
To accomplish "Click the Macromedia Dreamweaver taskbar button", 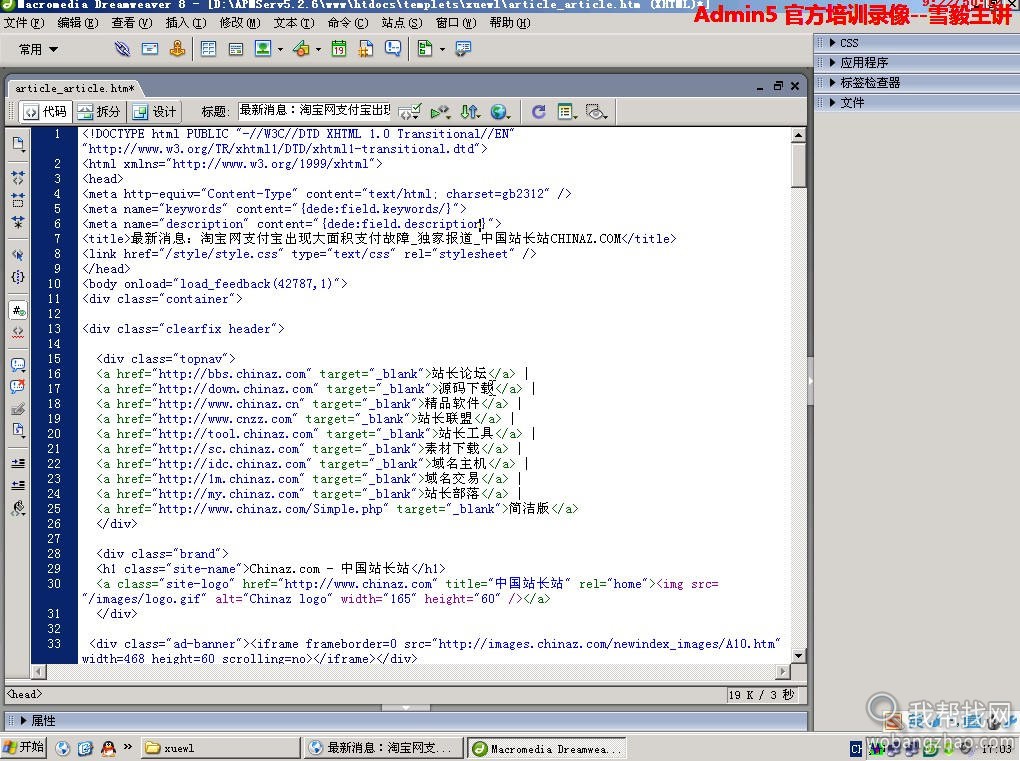I will coord(548,748).
